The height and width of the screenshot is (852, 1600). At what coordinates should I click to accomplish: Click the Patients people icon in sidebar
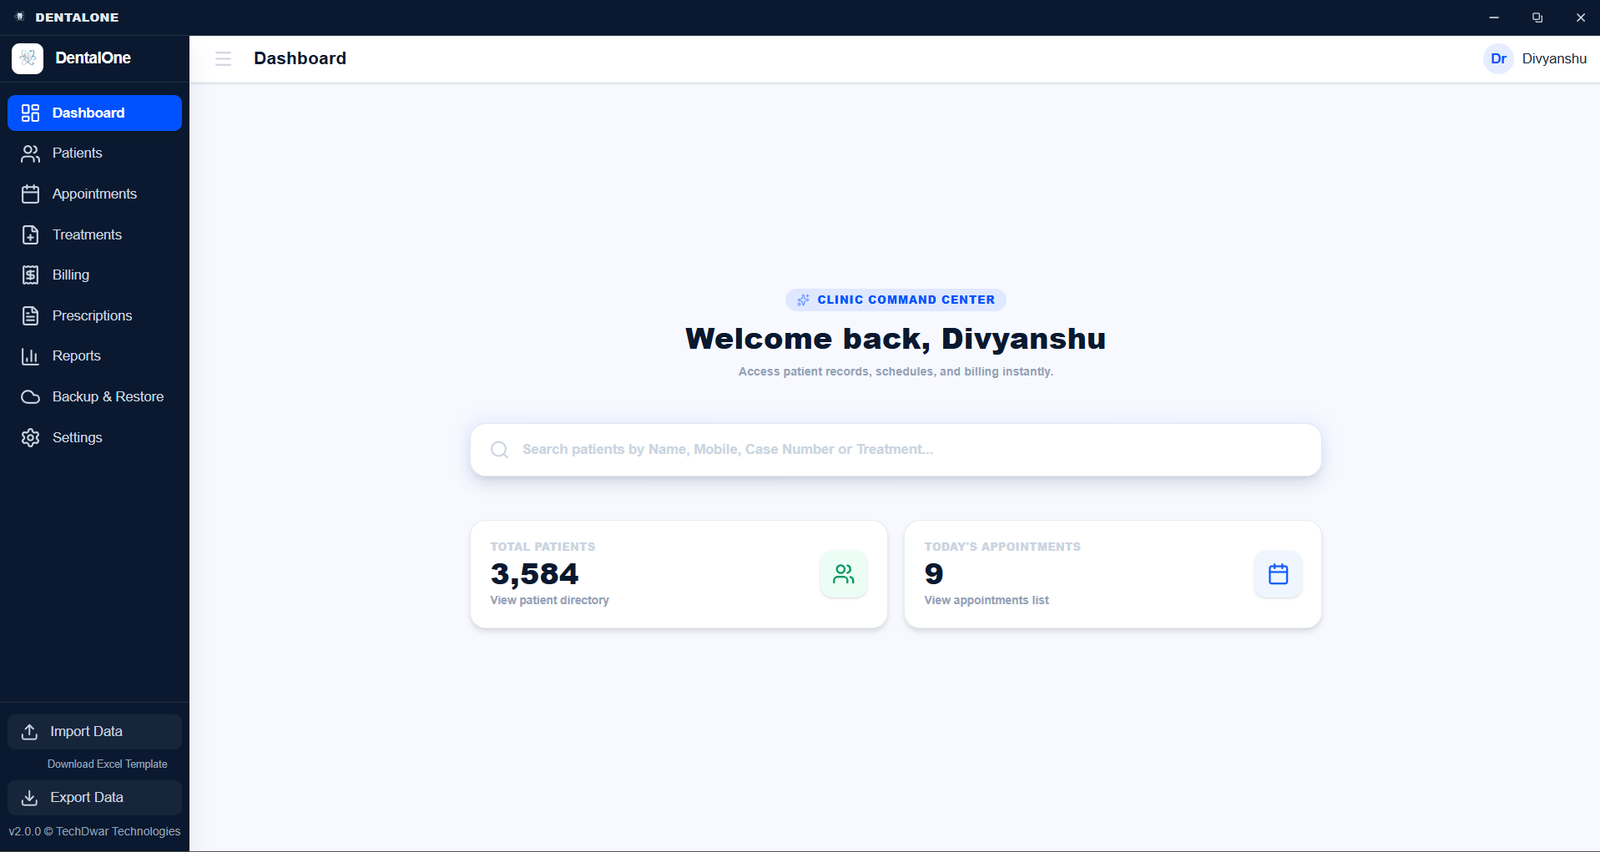click(x=30, y=153)
